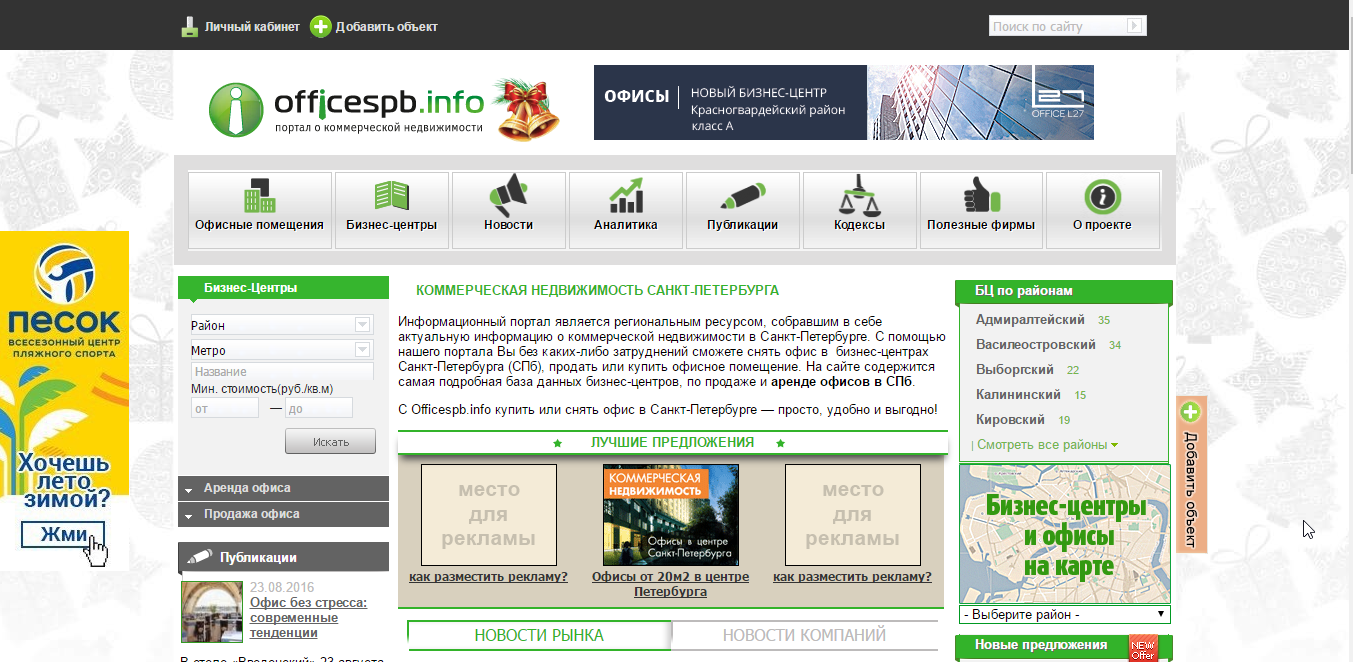This screenshot has width=1353, height=662.
Task: Focus the Поиск по сайту field
Action: (x=1058, y=26)
